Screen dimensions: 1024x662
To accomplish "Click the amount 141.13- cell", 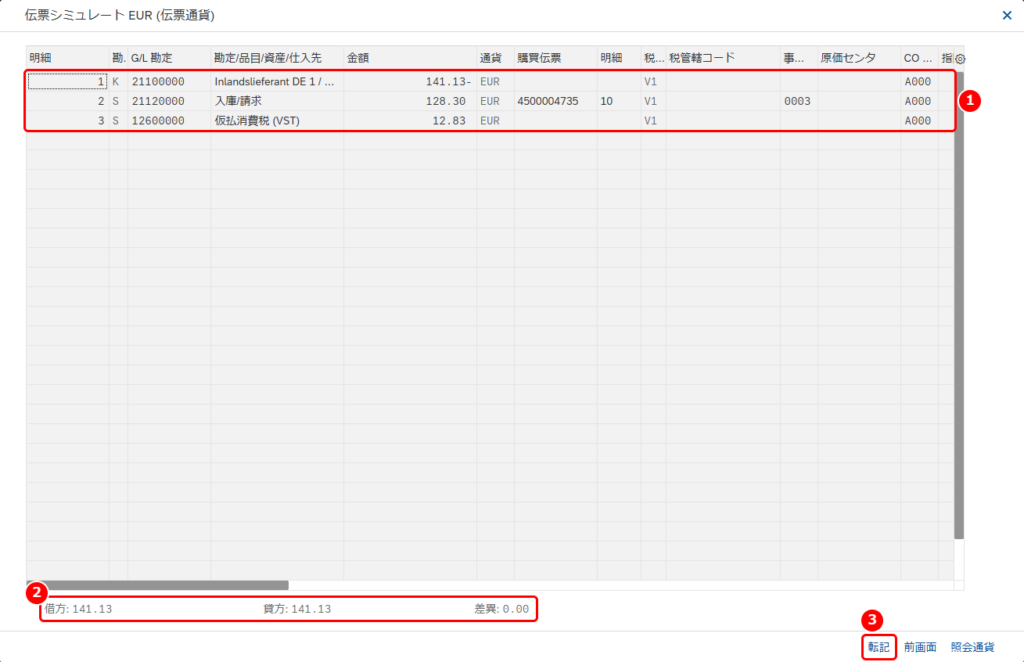I will [x=409, y=82].
